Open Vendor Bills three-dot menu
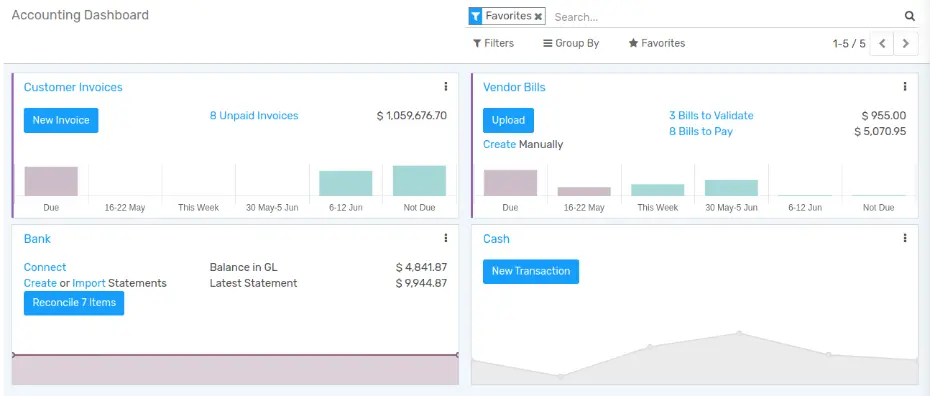Image resolution: width=930 pixels, height=396 pixels. pyautogui.click(x=904, y=87)
